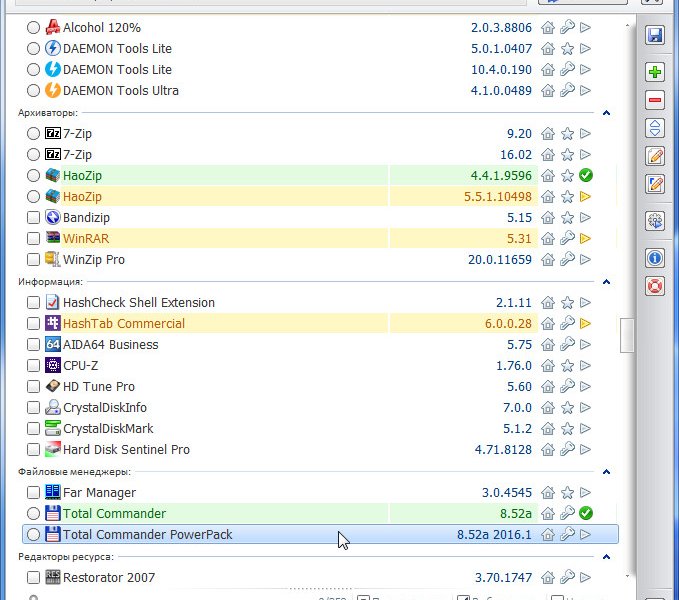Check the WinZip Pro checkbox
This screenshot has width=679, height=600.
click(33, 260)
